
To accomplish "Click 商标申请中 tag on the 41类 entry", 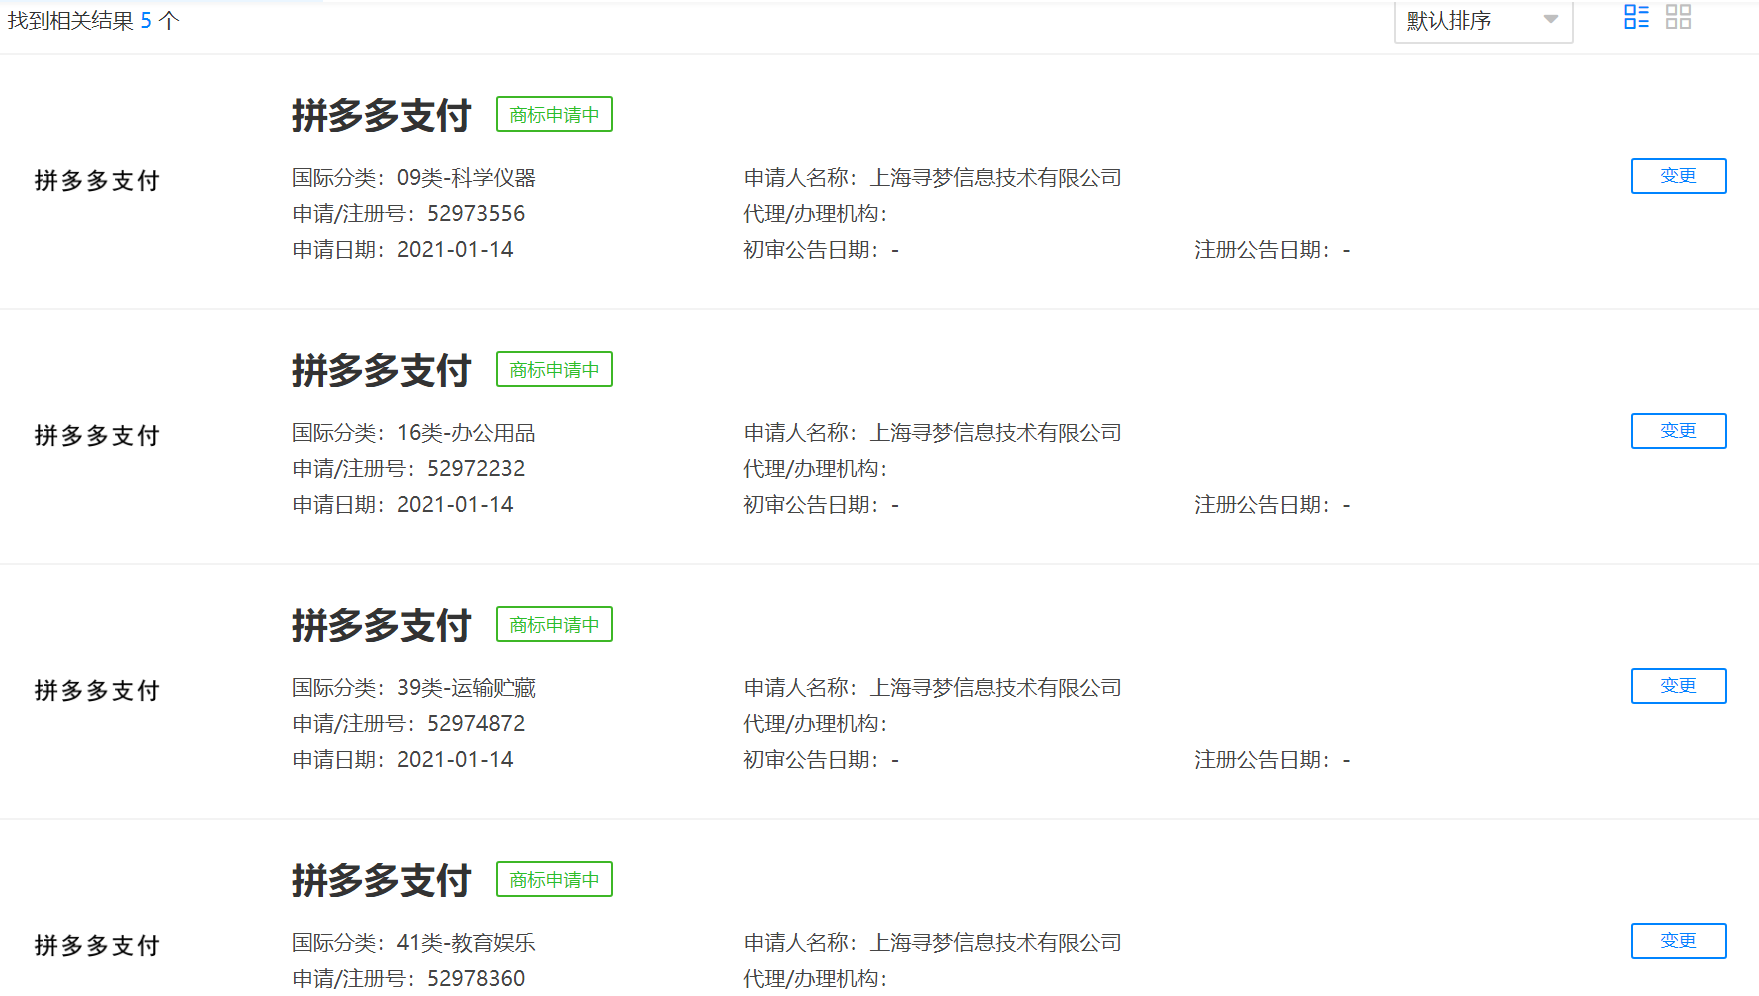I will 554,879.
